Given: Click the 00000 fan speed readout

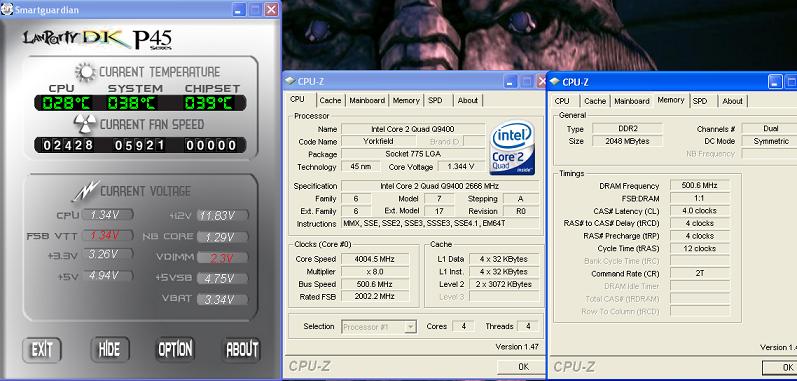Looking at the screenshot, I should coord(211,145).
